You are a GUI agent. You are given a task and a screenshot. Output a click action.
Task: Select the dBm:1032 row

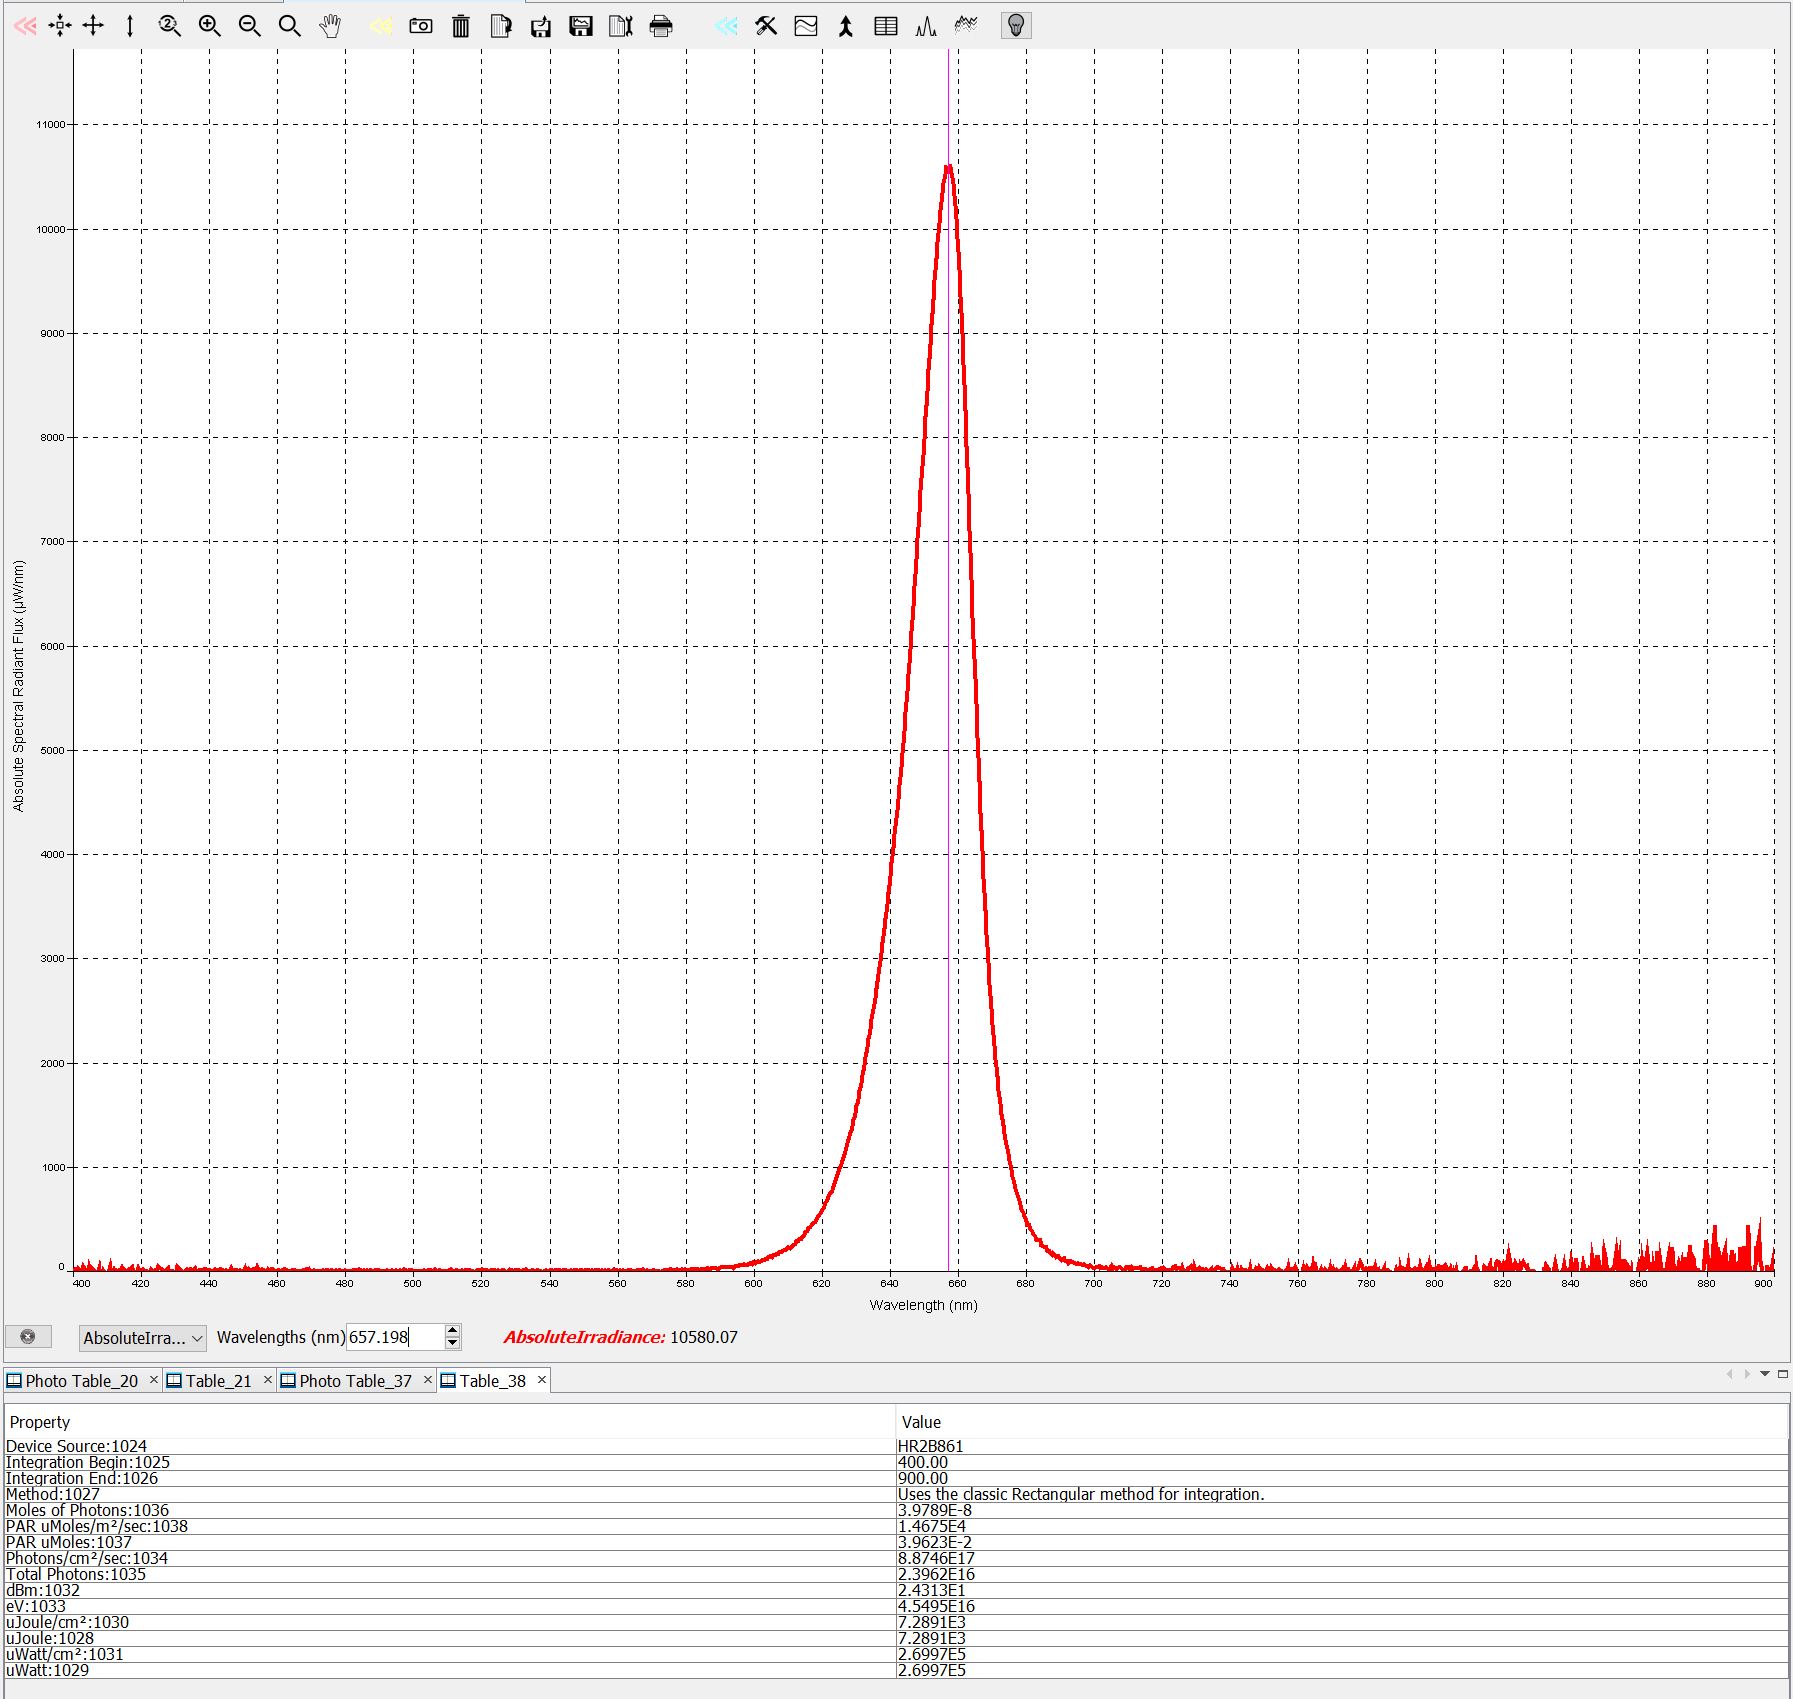click(x=896, y=1590)
